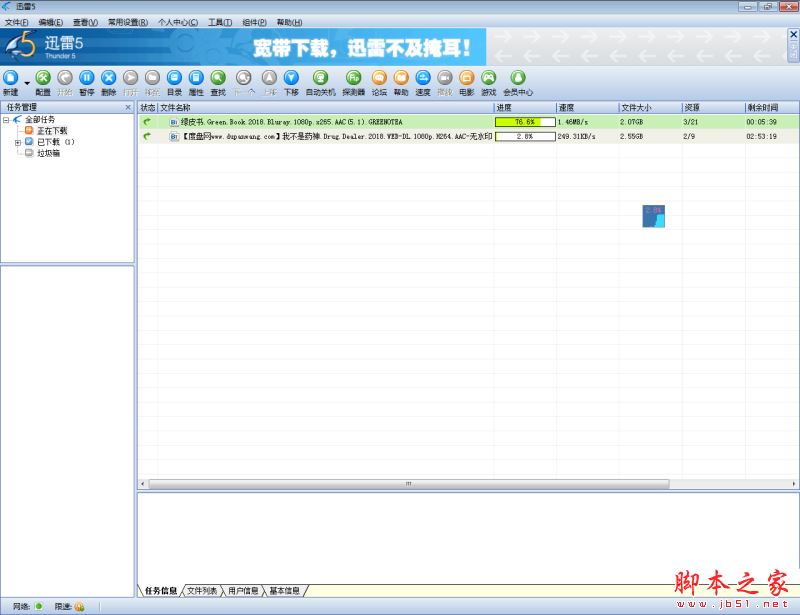The image size is (800, 615).
Task: Open the 编辑(E) menu
Action: pos(51,22)
